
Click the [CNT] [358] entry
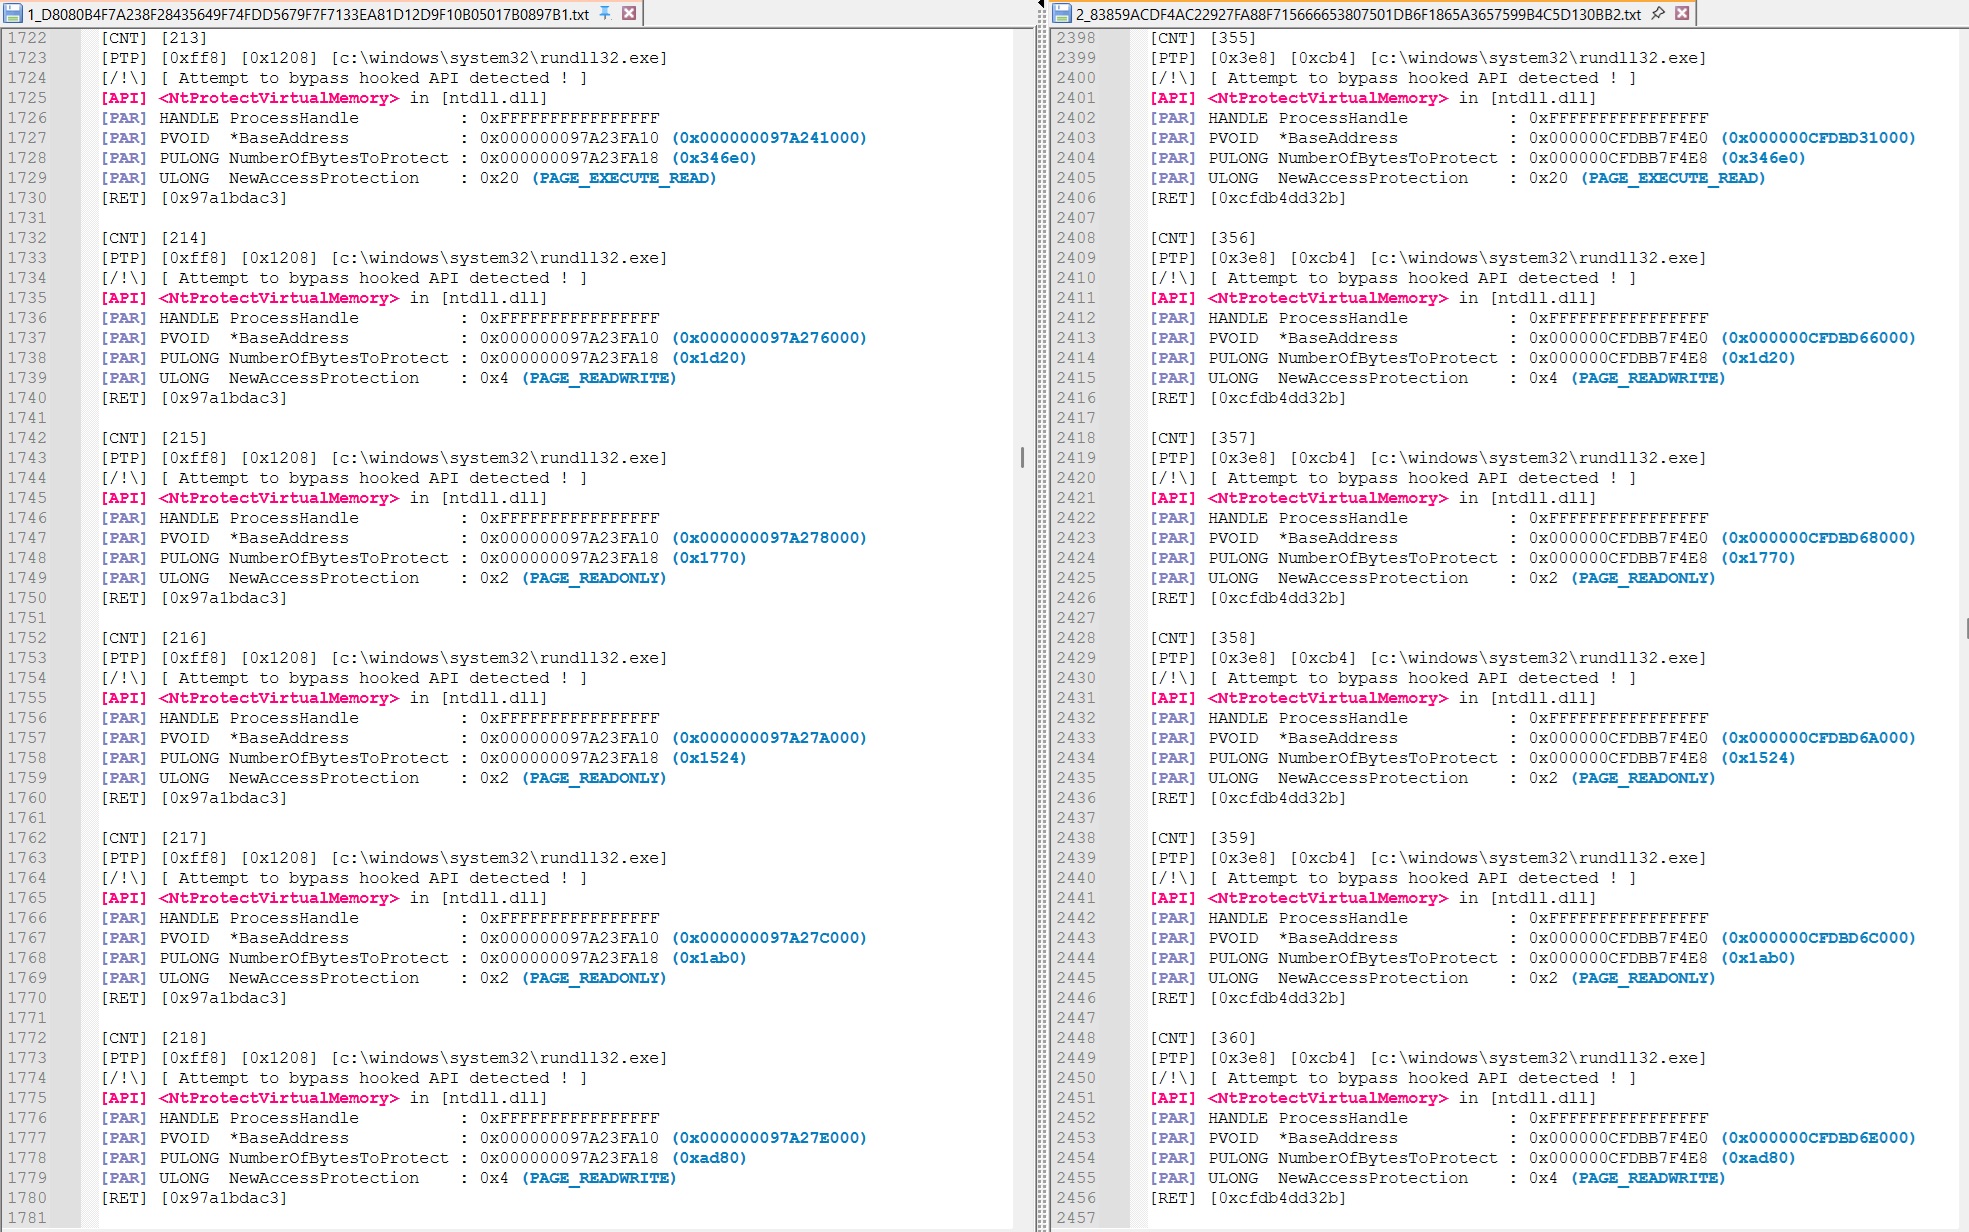1203,638
